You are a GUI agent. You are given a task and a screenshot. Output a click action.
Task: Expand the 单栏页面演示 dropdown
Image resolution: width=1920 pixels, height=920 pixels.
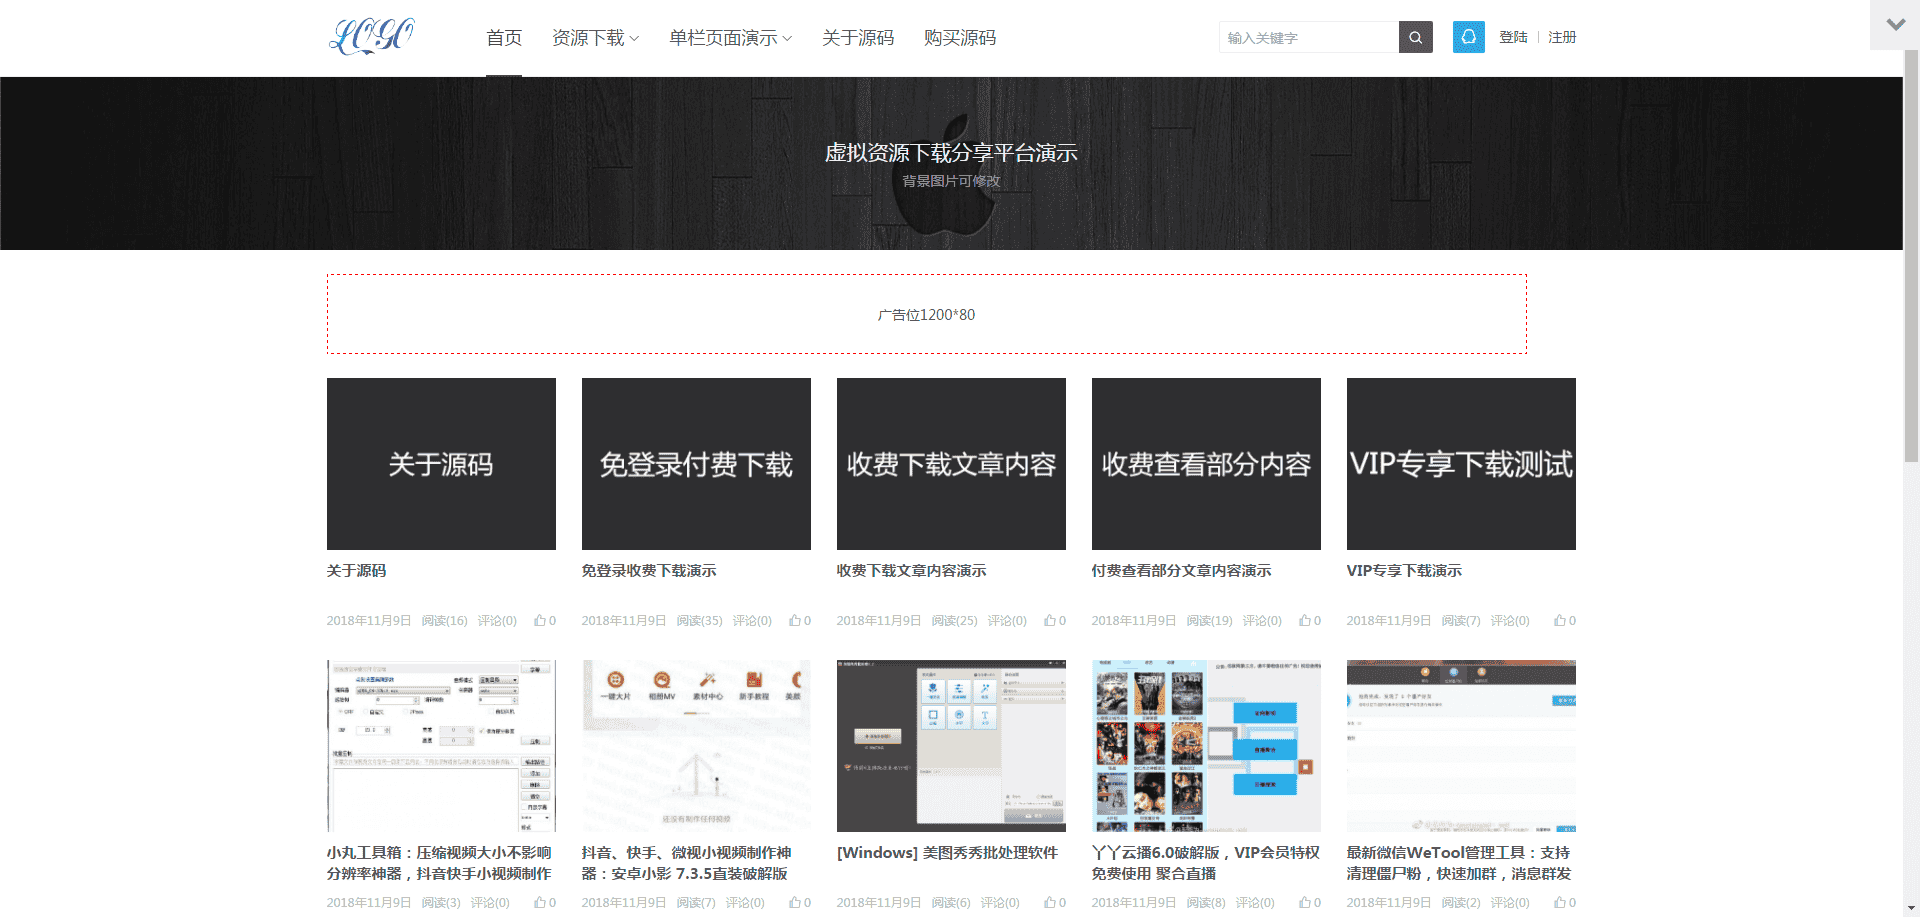coord(725,37)
